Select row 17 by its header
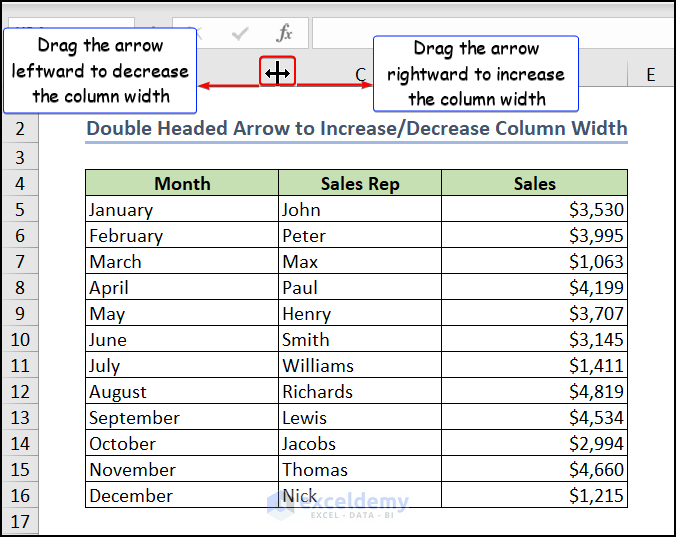The image size is (676, 537). click(20, 521)
